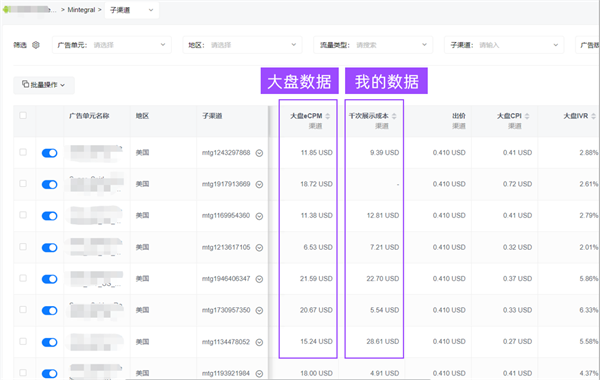Open the 子渠道 breadcrumb dropdown
Viewport: 600px width, 380px height.
(x=132, y=10)
